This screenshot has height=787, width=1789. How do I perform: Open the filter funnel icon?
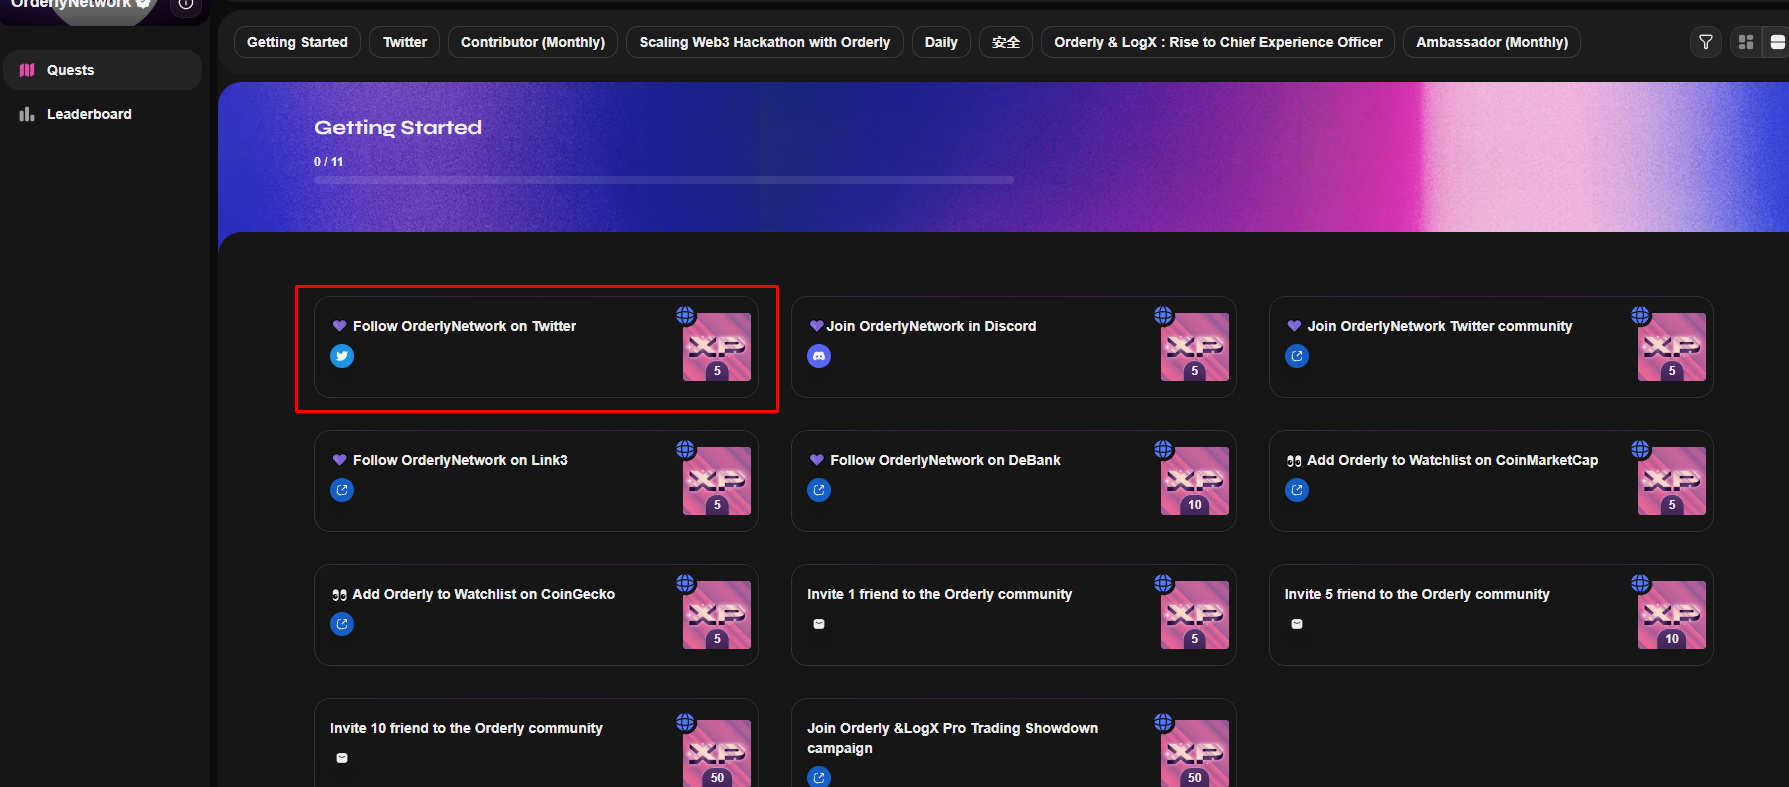tap(1706, 42)
